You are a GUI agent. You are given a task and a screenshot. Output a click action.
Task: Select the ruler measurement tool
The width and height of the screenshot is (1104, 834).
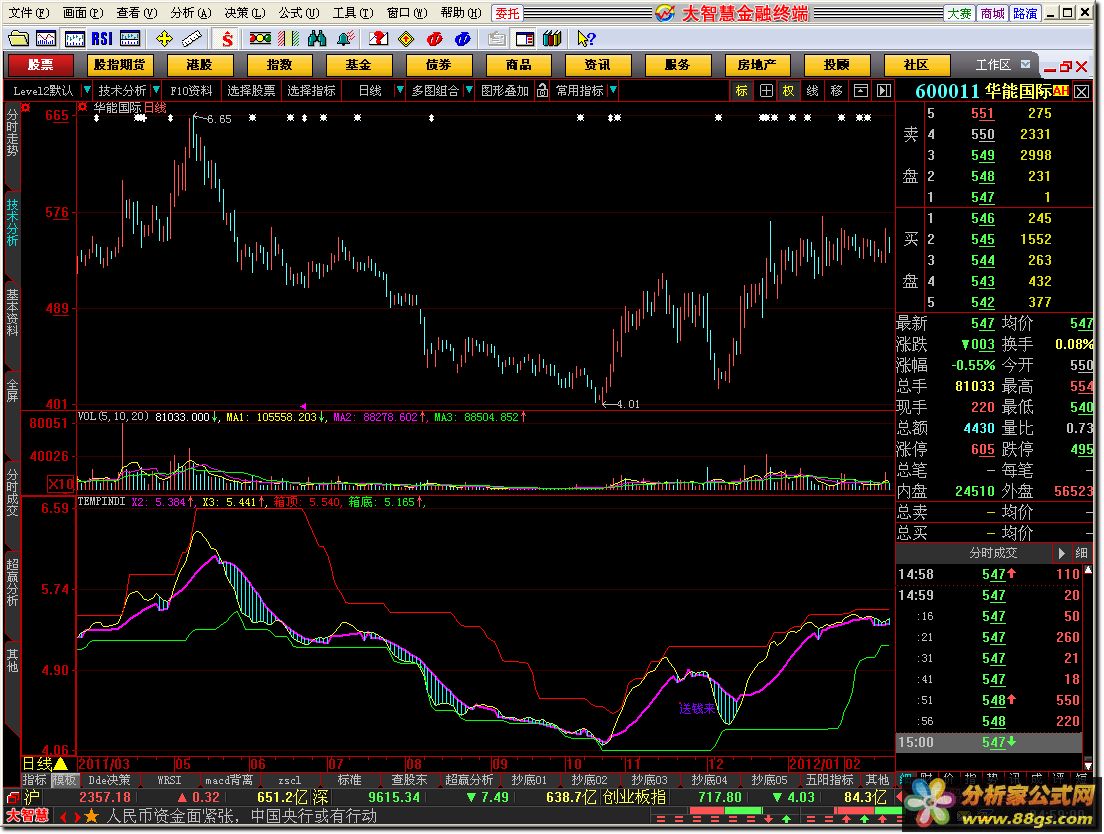pyautogui.click(x=192, y=39)
